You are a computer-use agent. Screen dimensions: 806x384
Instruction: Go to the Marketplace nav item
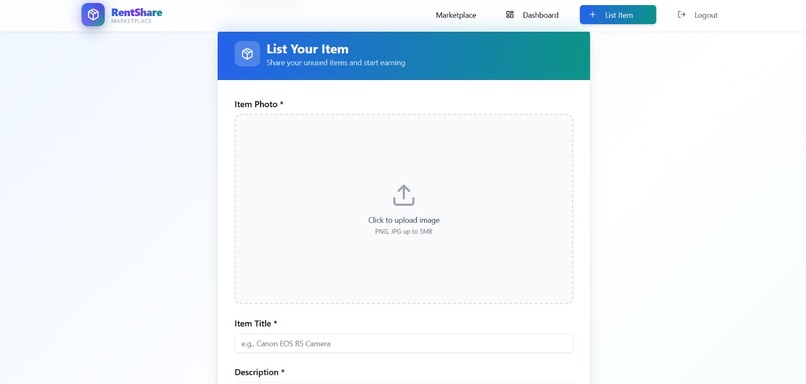click(x=456, y=15)
